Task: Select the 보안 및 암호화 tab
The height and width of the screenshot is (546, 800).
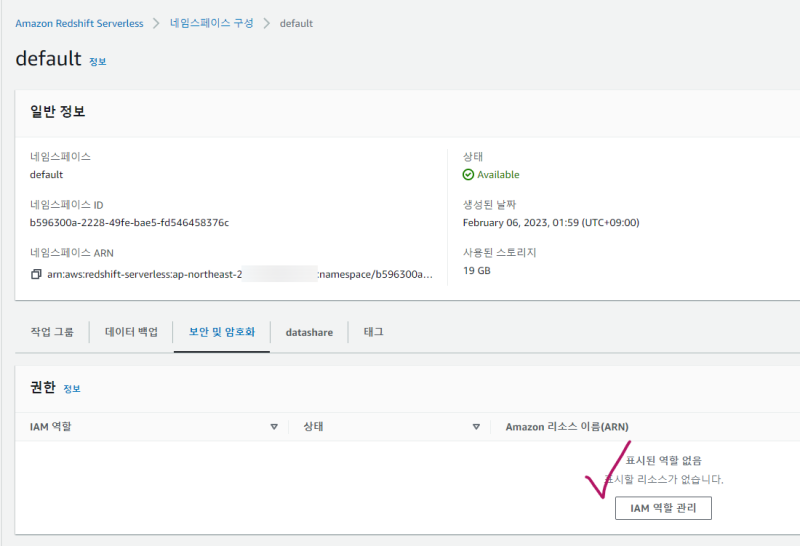Action: click(x=222, y=332)
